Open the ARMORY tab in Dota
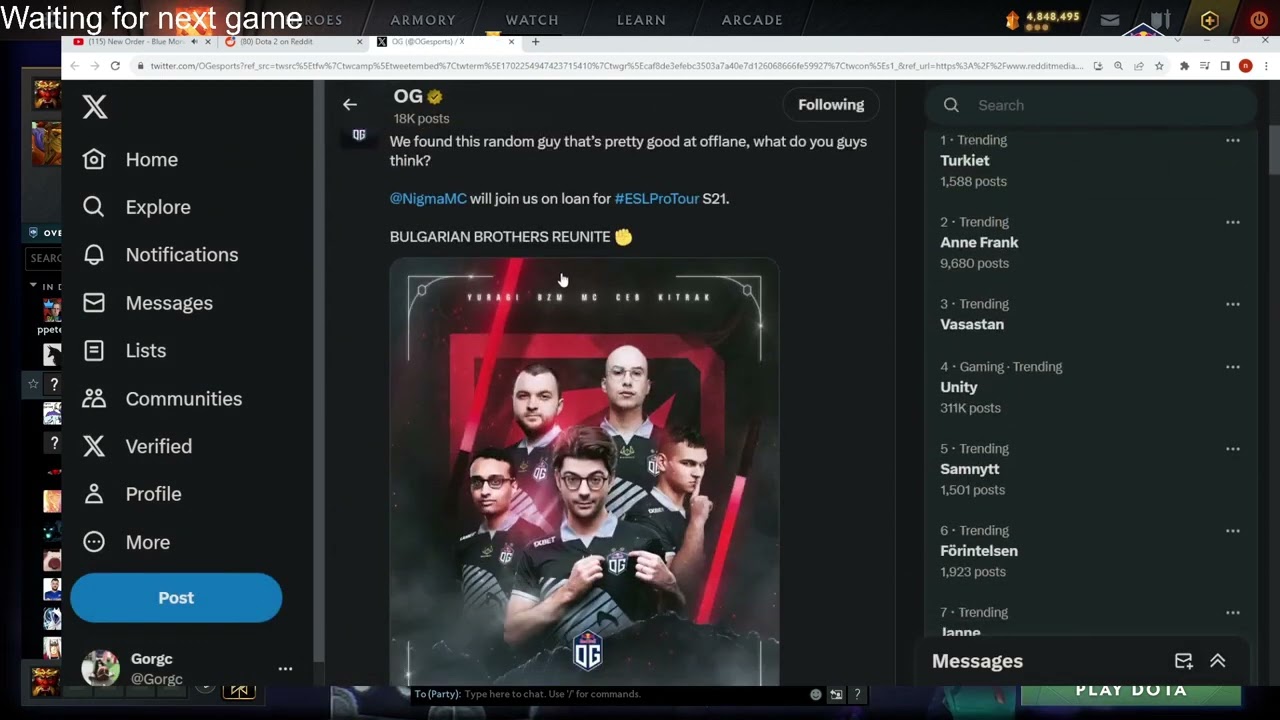This screenshot has height=720, width=1280. 423,20
